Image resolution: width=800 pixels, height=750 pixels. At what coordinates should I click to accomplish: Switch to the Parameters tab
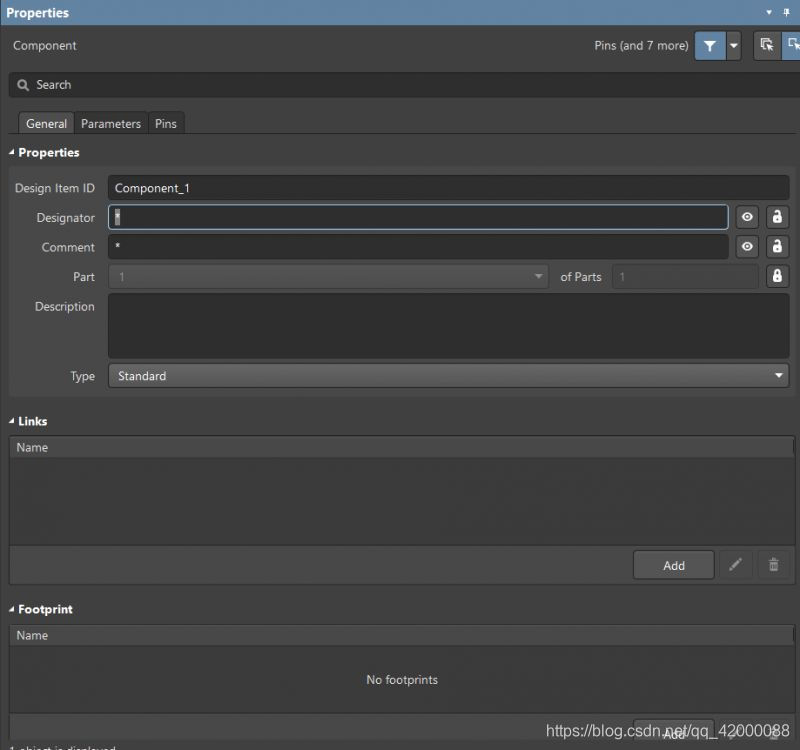(x=111, y=124)
